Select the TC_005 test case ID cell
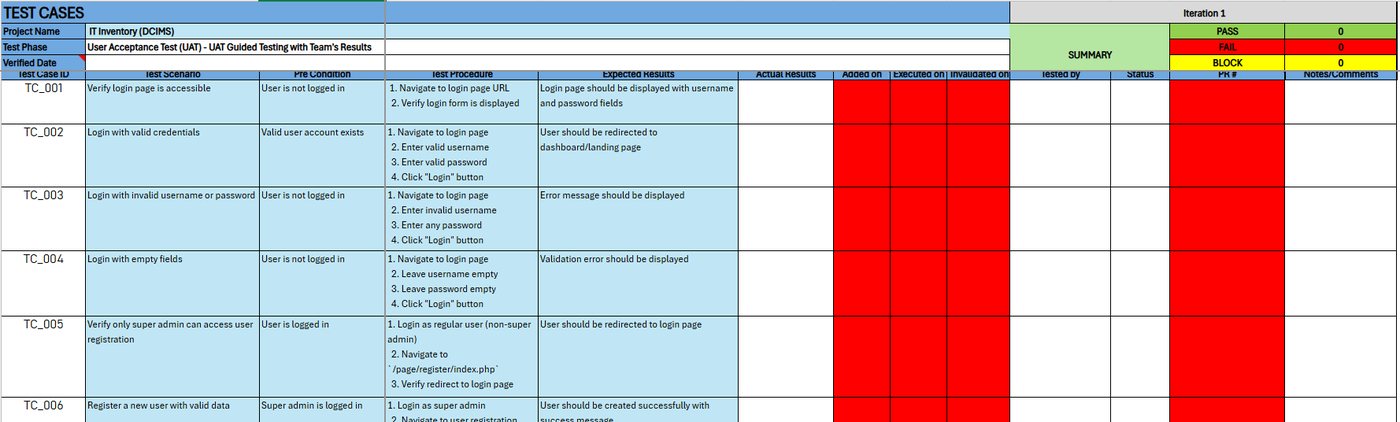Screen dimensions: 1400x422 click(42, 356)
